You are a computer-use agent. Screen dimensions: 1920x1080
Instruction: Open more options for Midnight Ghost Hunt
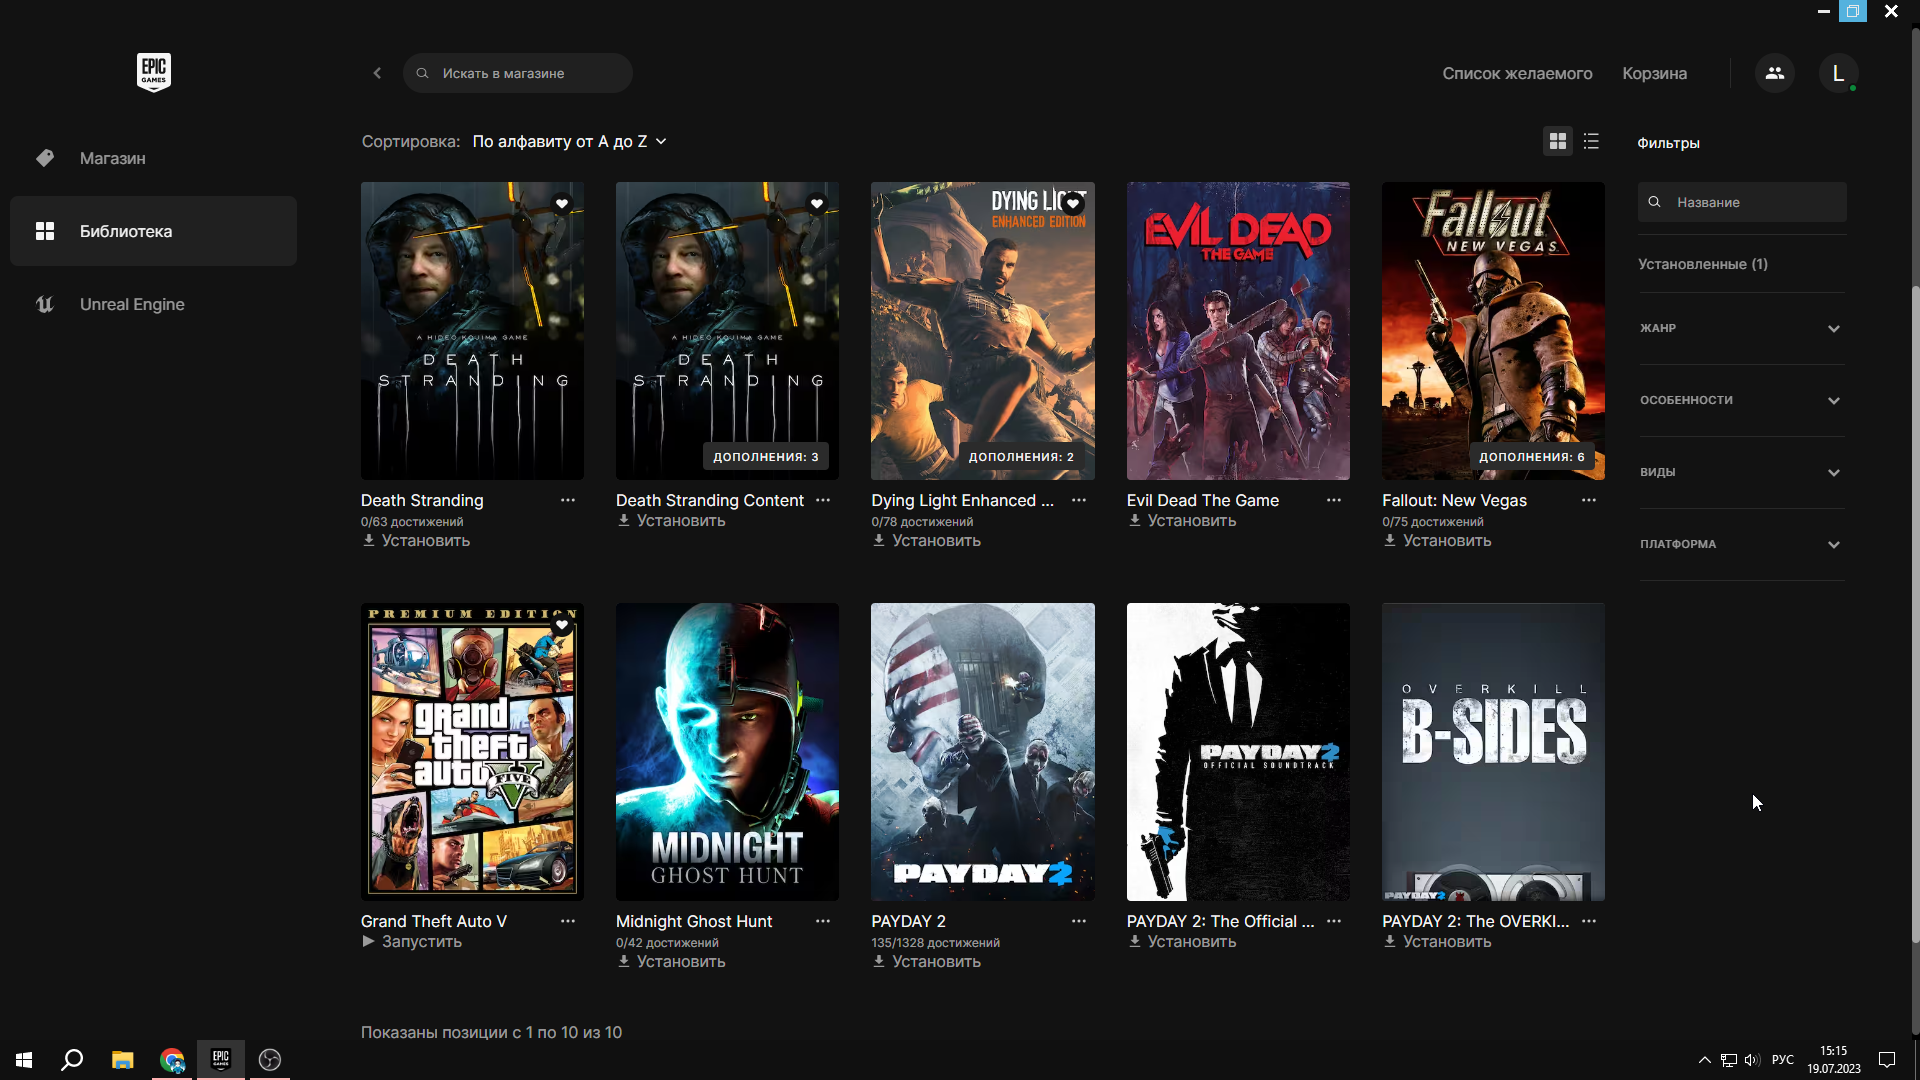click(823, 921)
